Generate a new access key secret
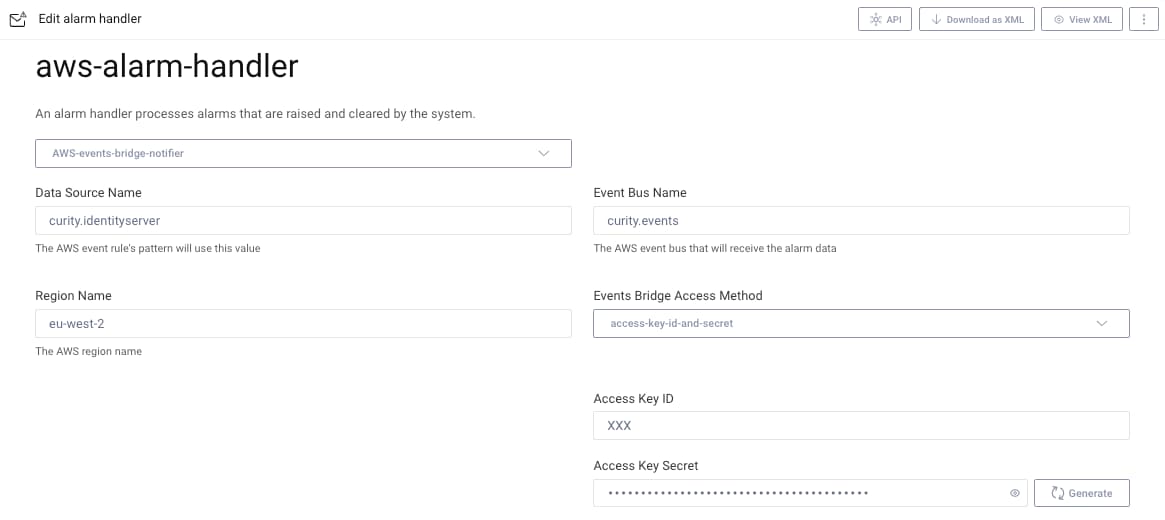The width and height of the screenshot is (1165, 520). 1081,493
